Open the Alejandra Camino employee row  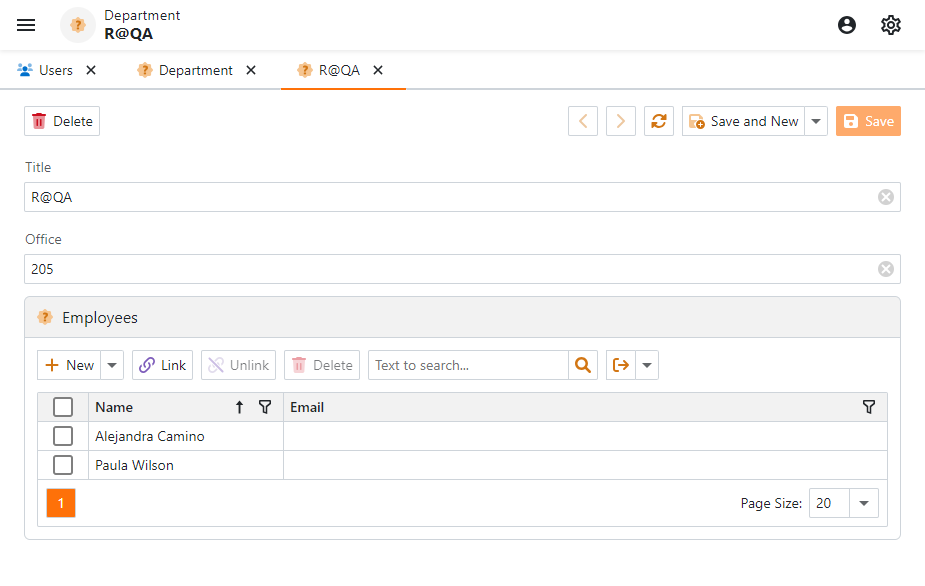click(462, 436)
